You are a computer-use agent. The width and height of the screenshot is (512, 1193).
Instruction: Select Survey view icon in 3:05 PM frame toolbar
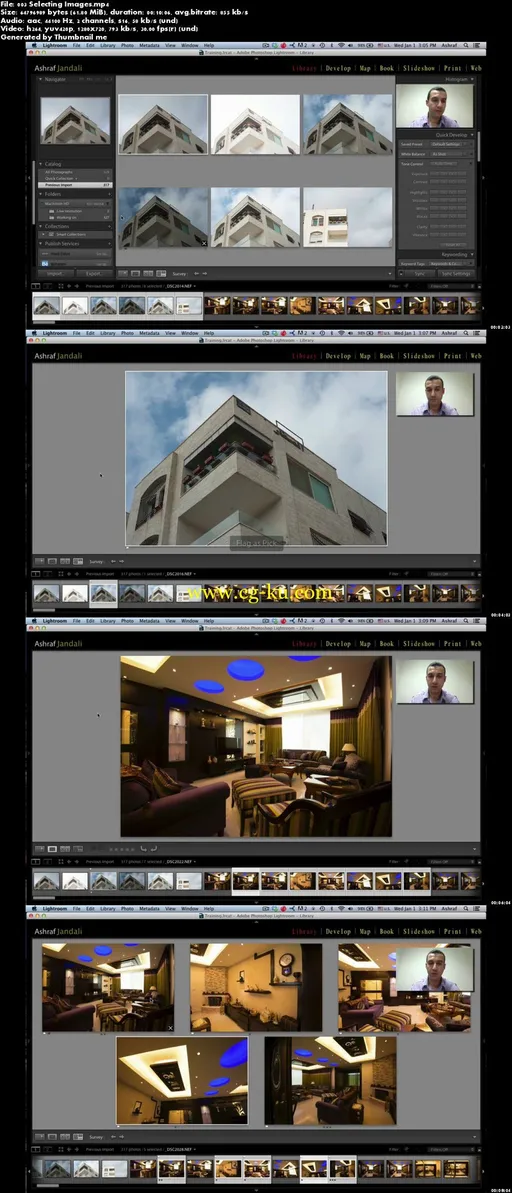pos(161,273)
